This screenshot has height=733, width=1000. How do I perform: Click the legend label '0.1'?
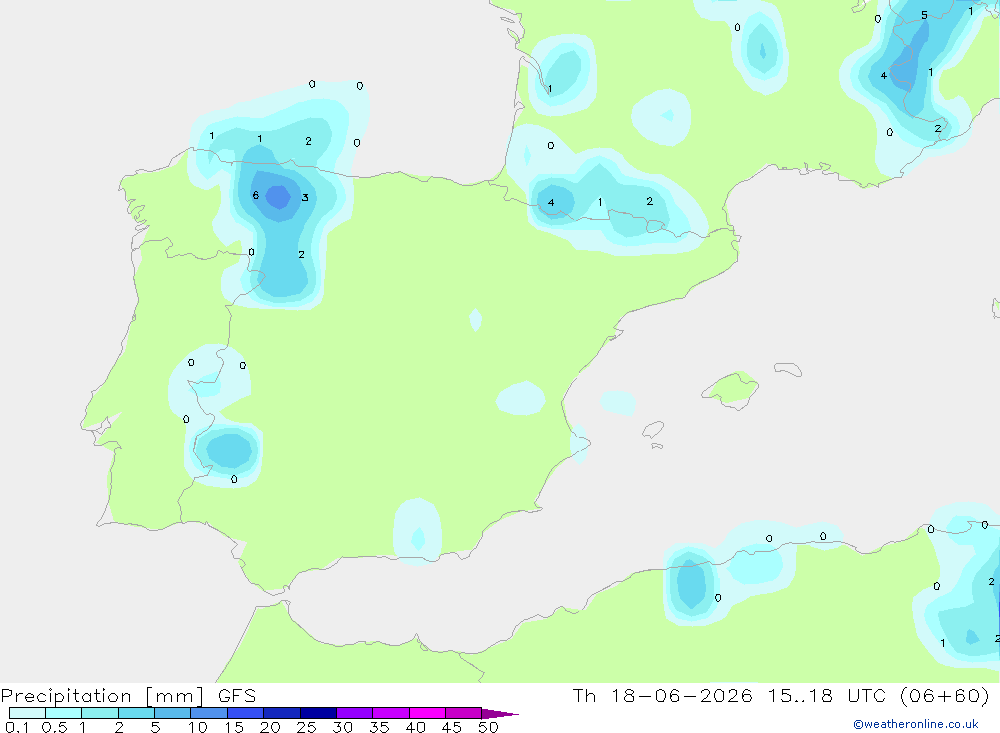pyautogui.click(x=17, y=727)
